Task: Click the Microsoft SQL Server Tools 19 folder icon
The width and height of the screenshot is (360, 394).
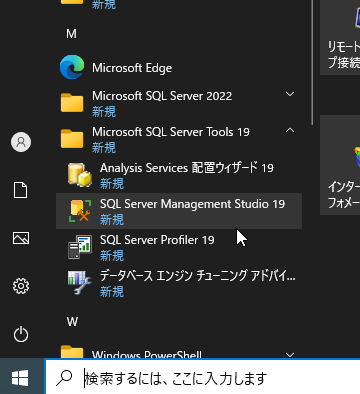Action: pyautogui.click(x=72, y=138)
